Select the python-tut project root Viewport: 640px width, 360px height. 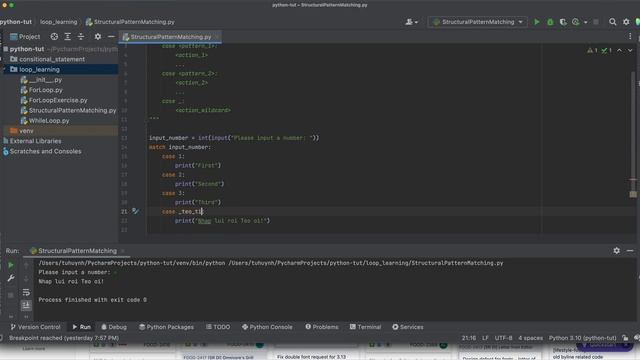pyautogui.click(x=27, y=49)
